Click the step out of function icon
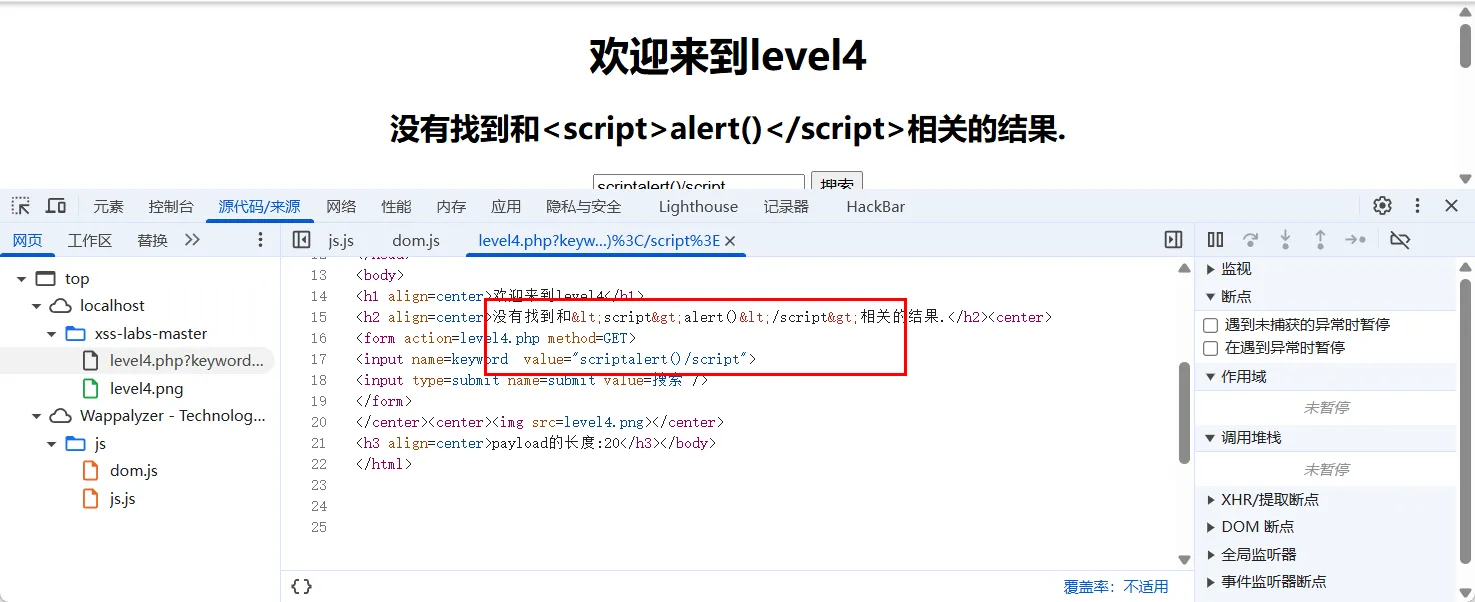1475x602 pixels. click(x=1320, y=240)
